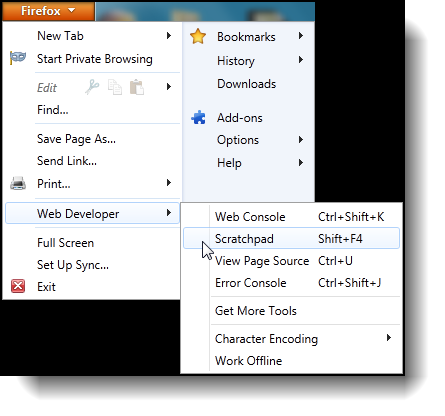The image size is (445, 416).
Task: Expand the New Tab submenu arrow
Action: pos(169,35)
